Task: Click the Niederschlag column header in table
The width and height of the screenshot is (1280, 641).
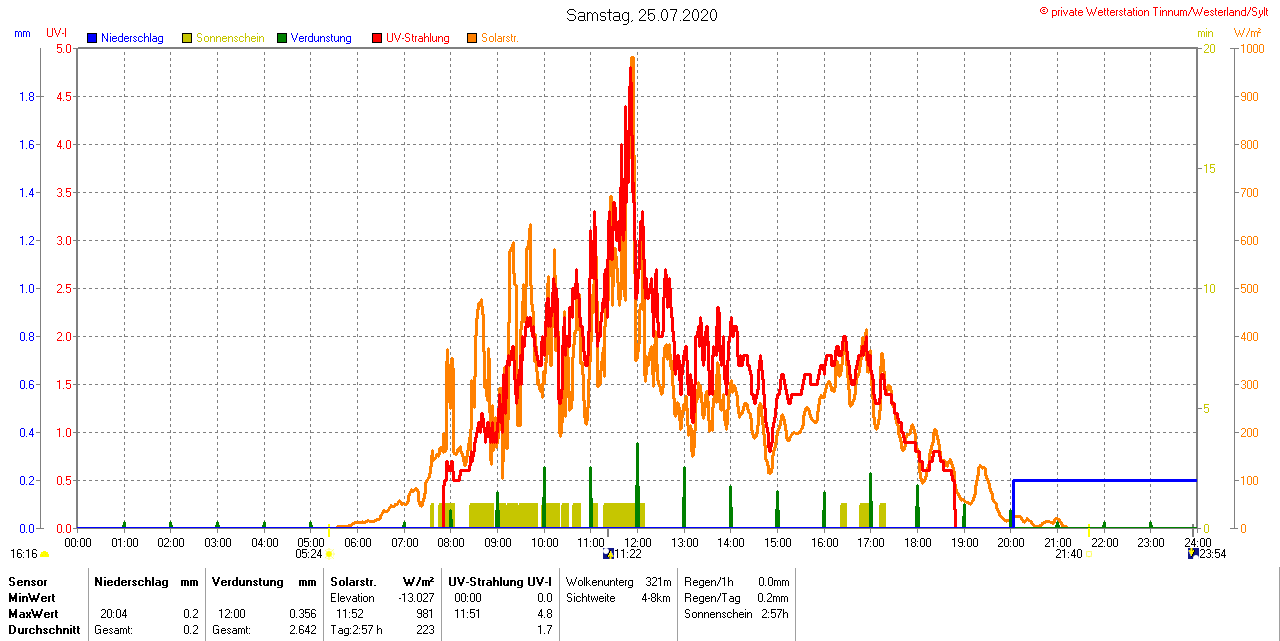Action: [x=131, y=581]
